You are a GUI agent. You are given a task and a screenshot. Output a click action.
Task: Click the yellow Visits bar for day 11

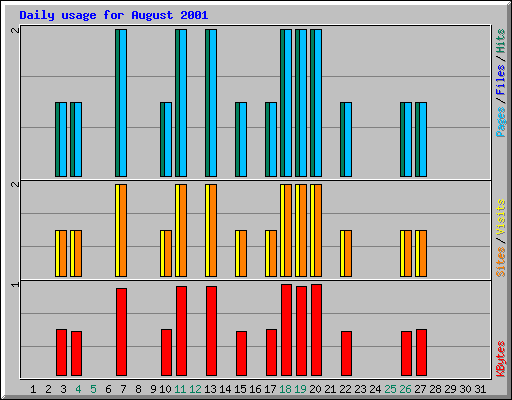[x=177, y=230]
